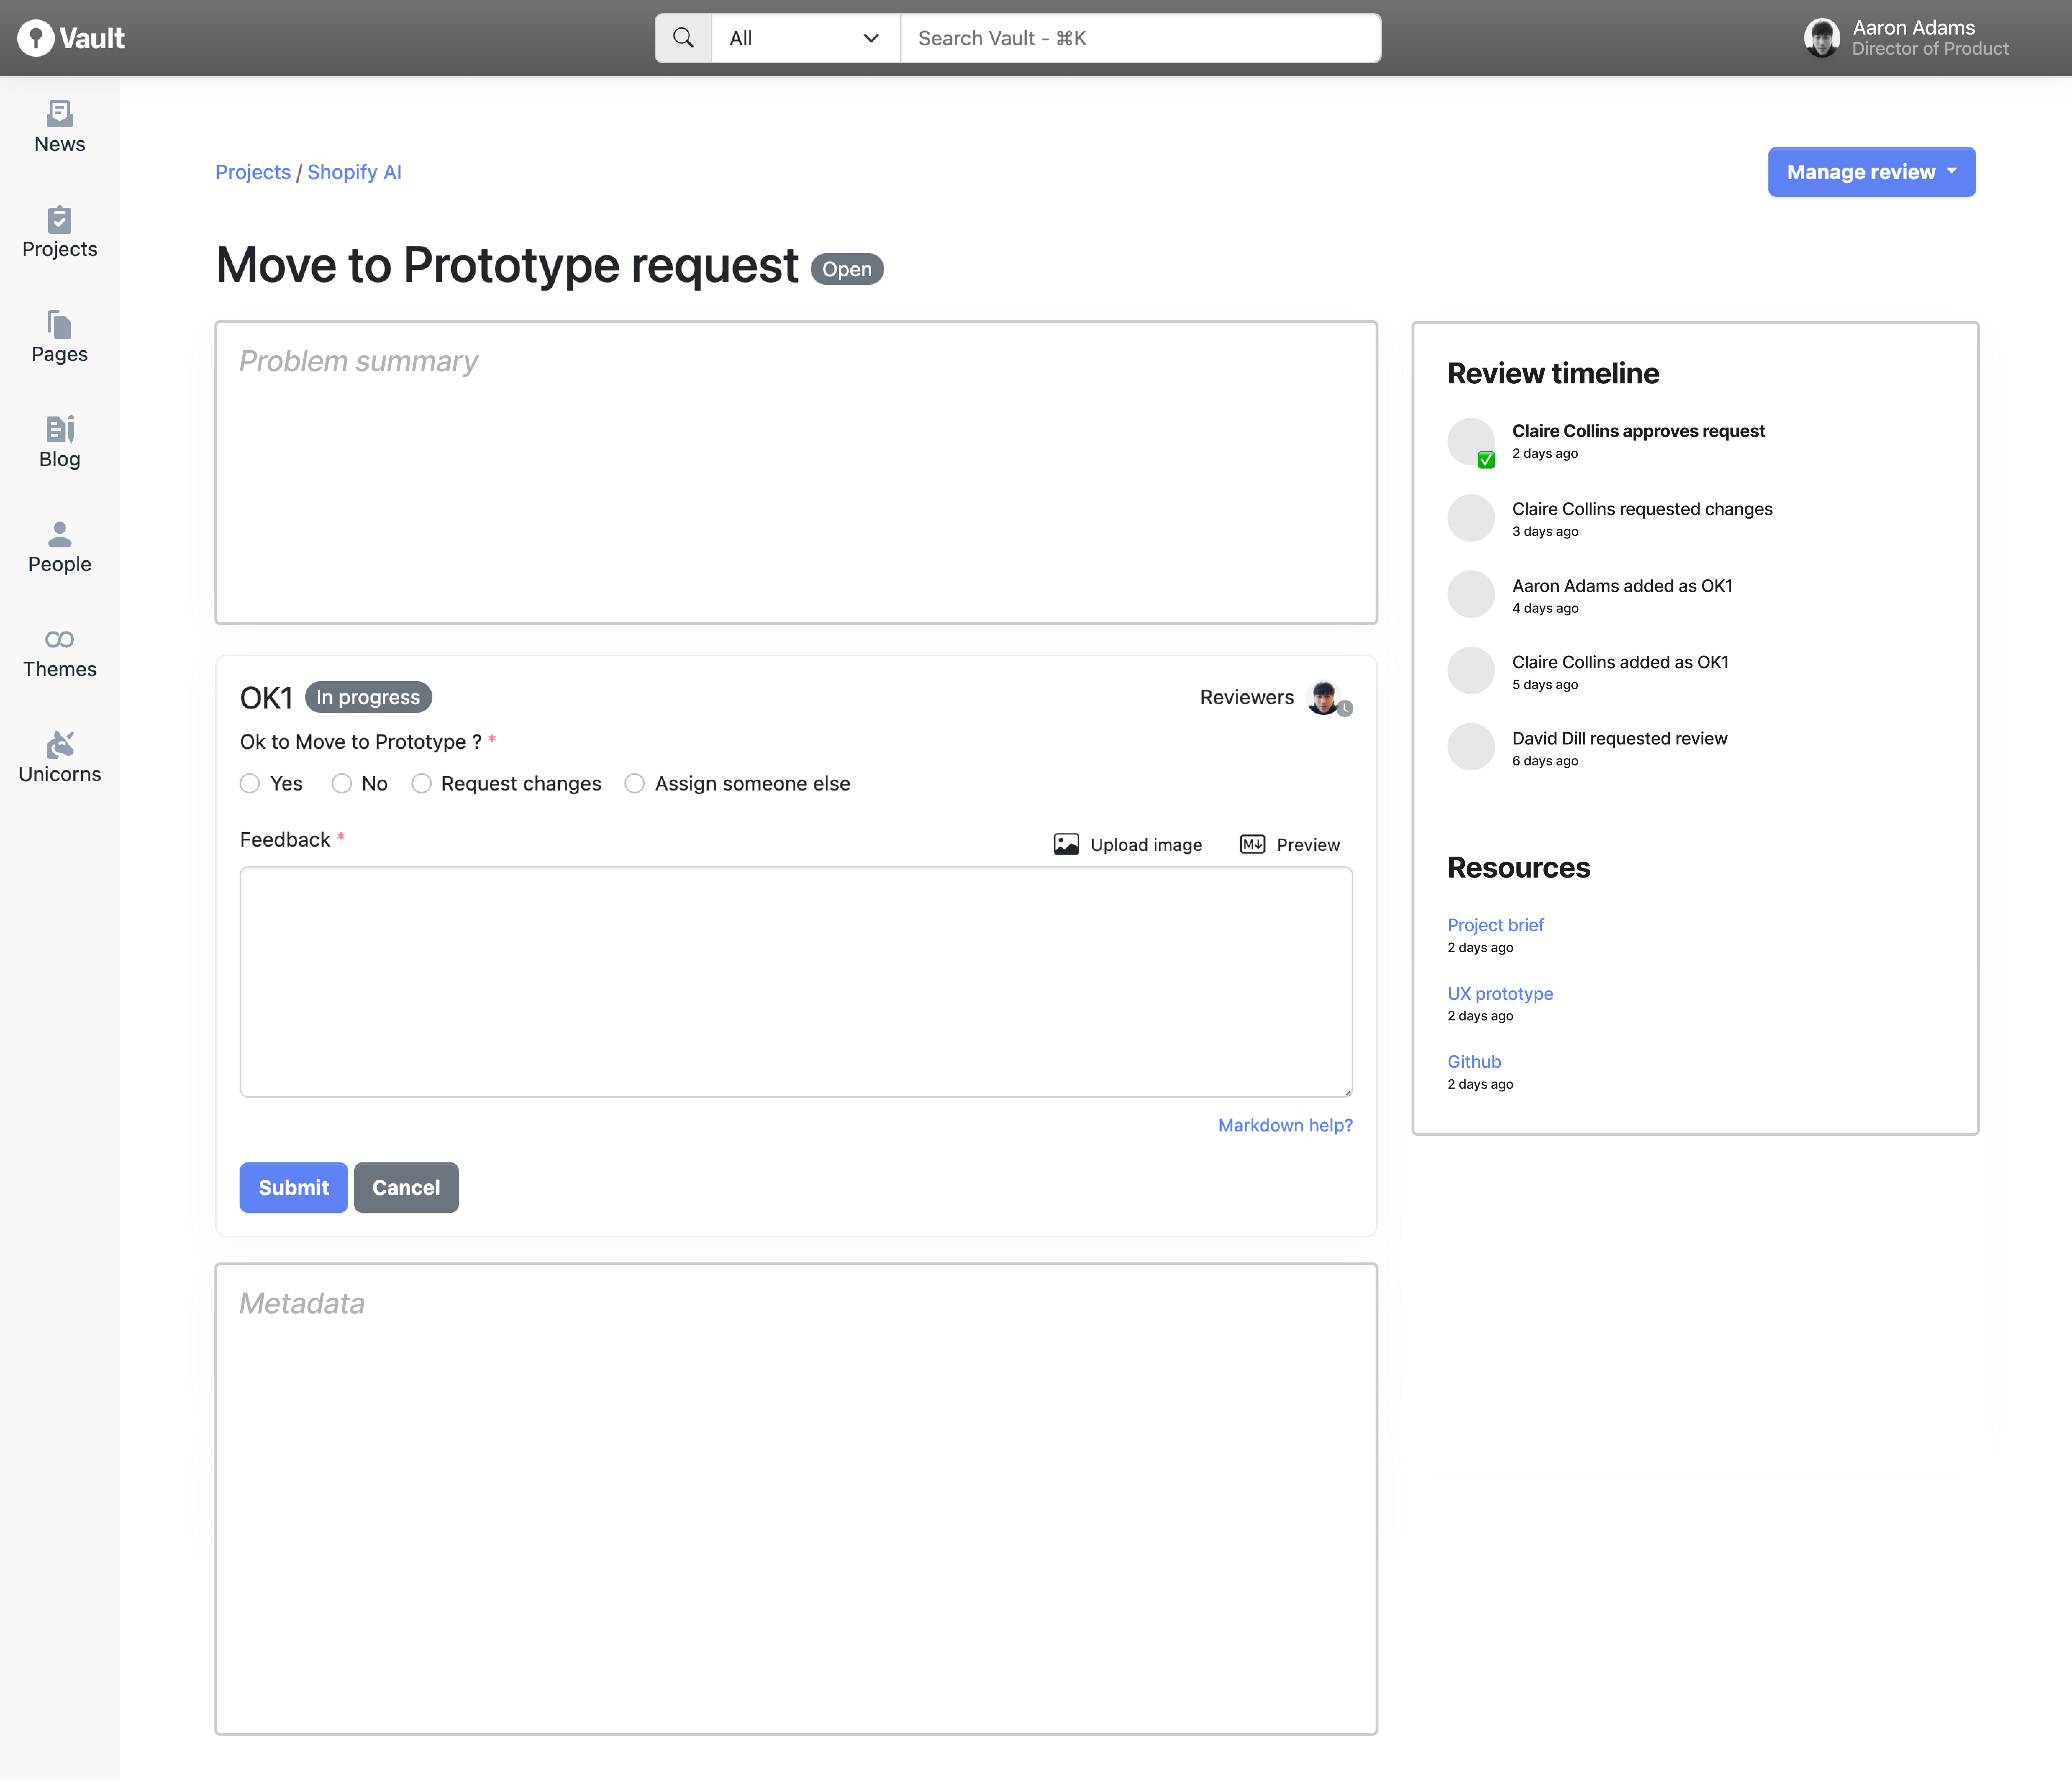Focus the Search Vault field
The width and height of the screenshot is (2072, 1781).
coord(1140,38)
